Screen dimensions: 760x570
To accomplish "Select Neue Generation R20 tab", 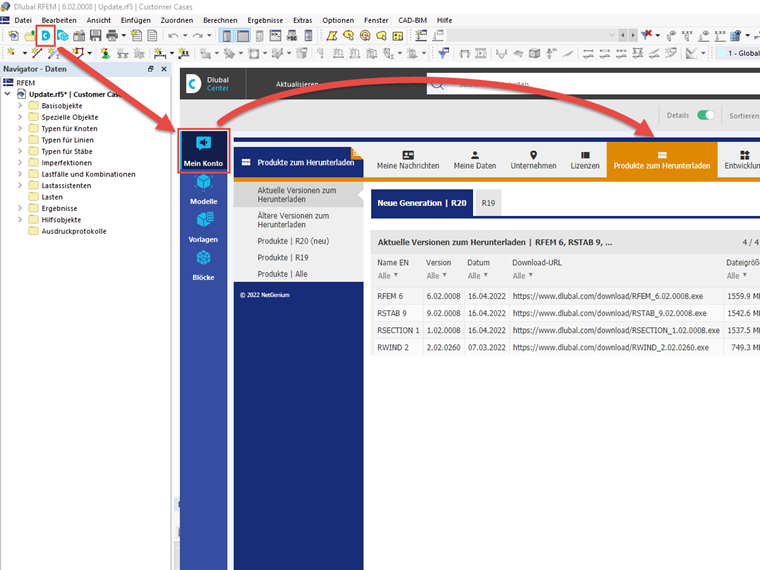I will tap(422, 203).
